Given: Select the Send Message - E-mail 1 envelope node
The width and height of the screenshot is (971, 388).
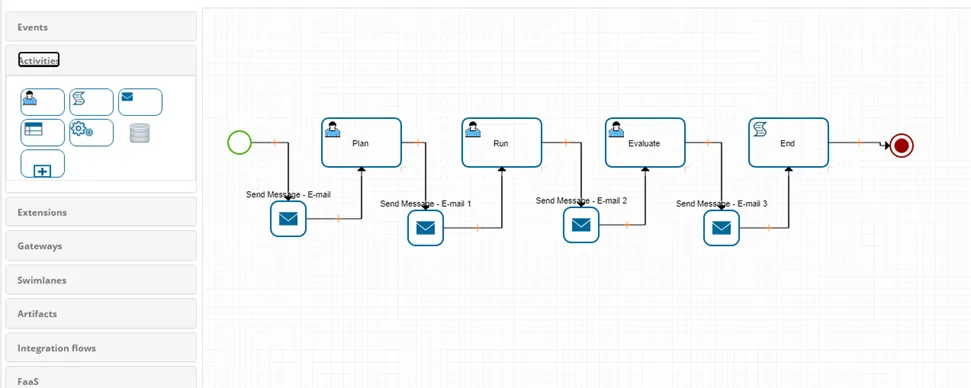Looking at the screenshot, I should coord(425,228).
